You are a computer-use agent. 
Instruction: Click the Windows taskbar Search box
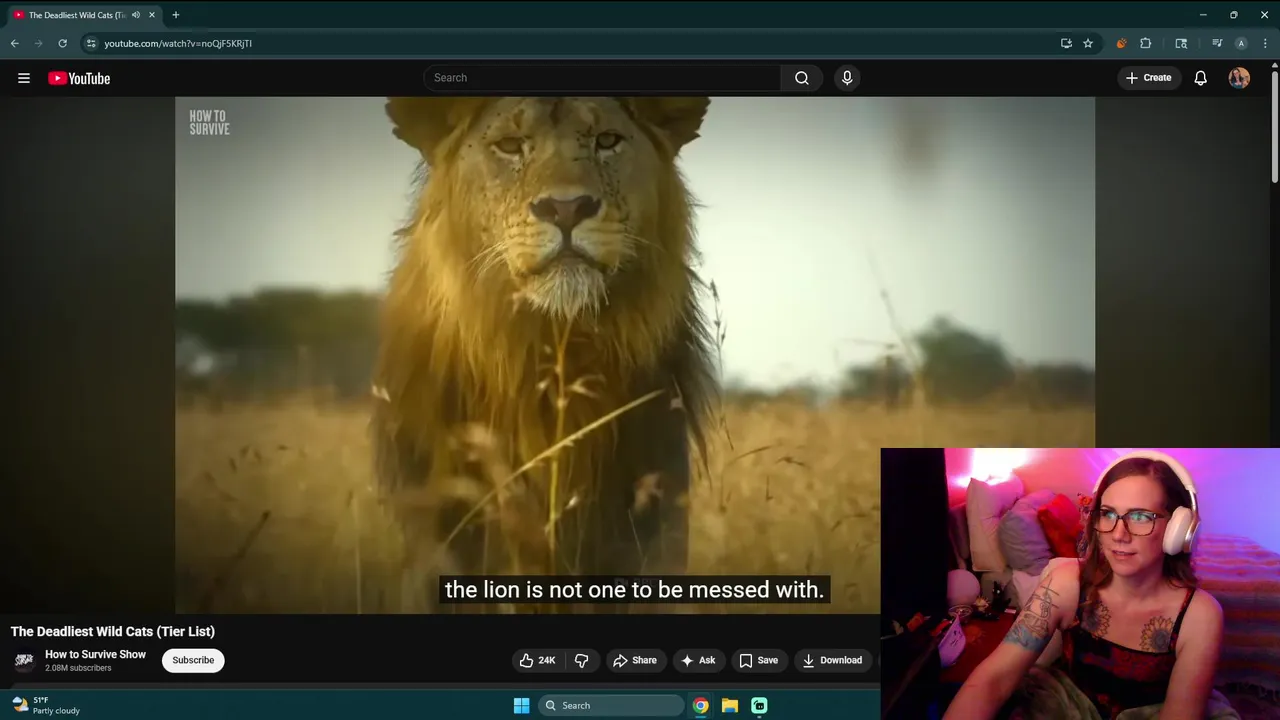coord(611,705)
